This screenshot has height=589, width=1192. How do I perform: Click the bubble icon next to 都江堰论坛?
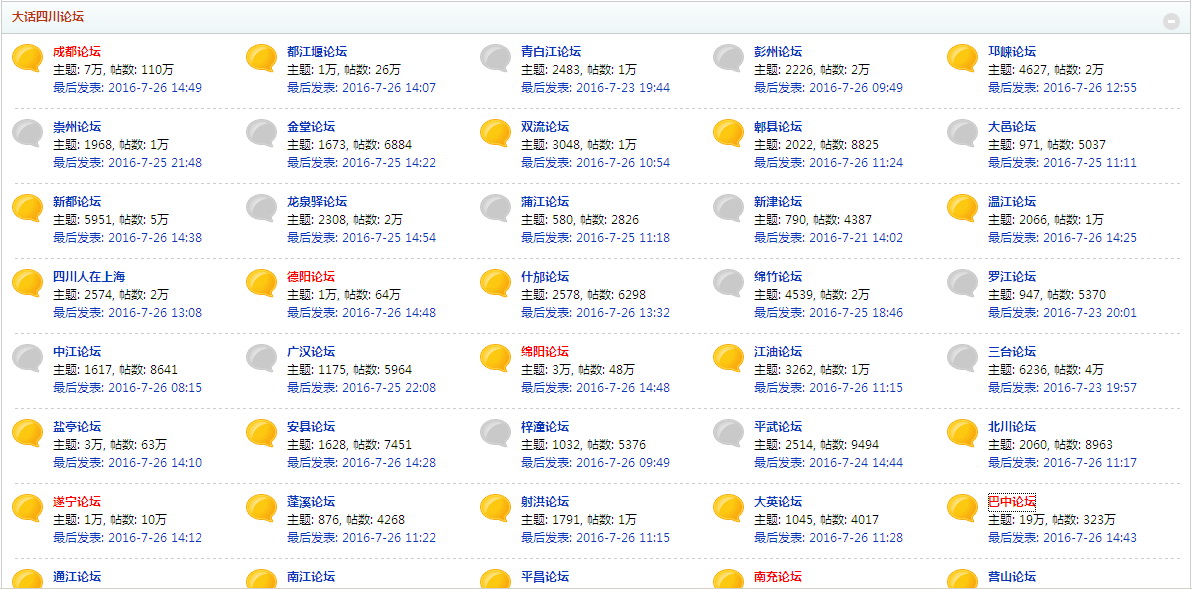tap(262, 58)
